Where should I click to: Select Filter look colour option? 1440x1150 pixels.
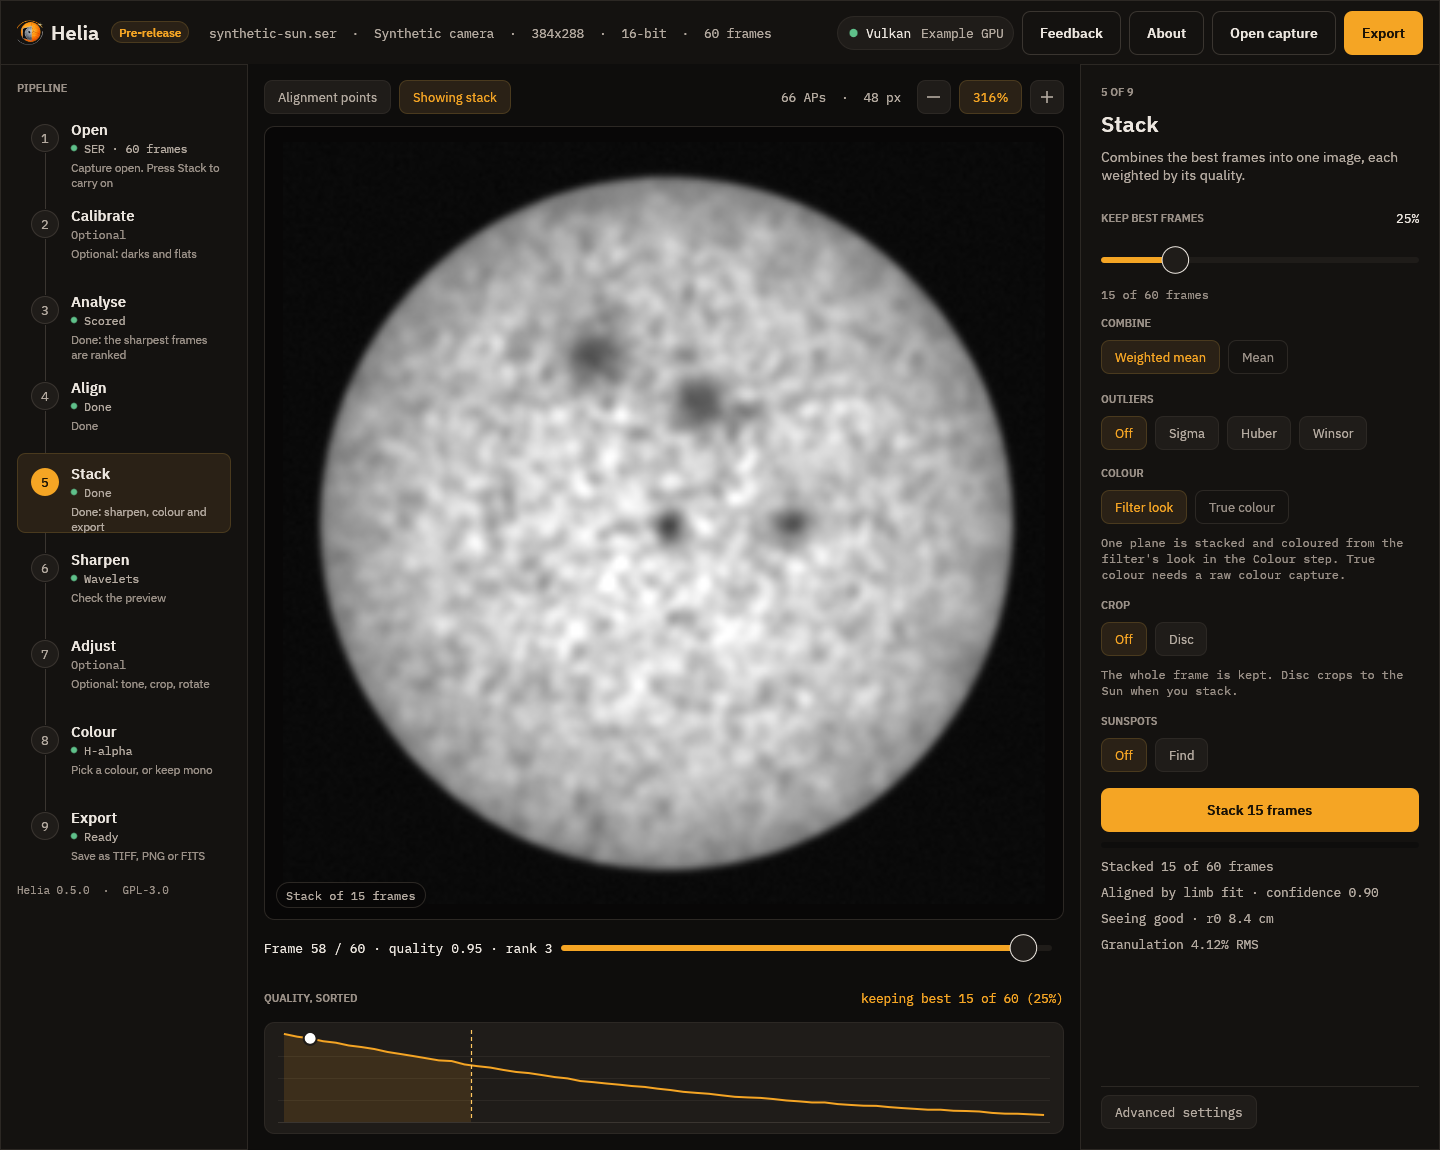click(1144, 507)
